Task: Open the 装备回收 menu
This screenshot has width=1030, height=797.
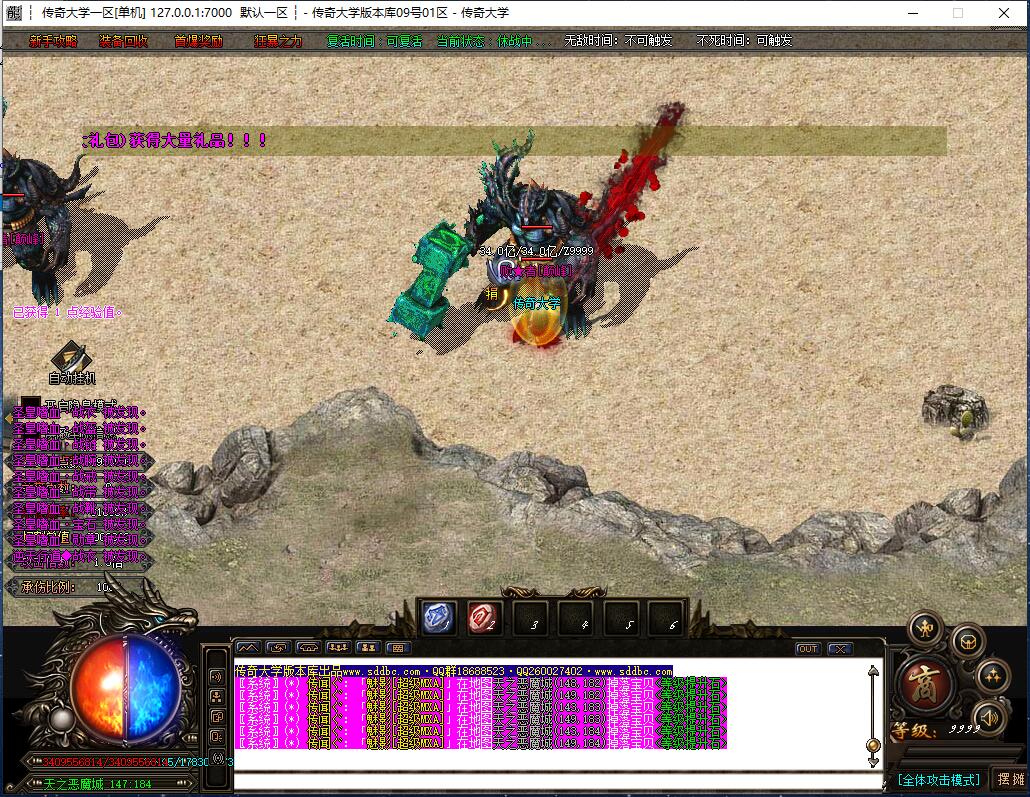Action: (123, 41)
